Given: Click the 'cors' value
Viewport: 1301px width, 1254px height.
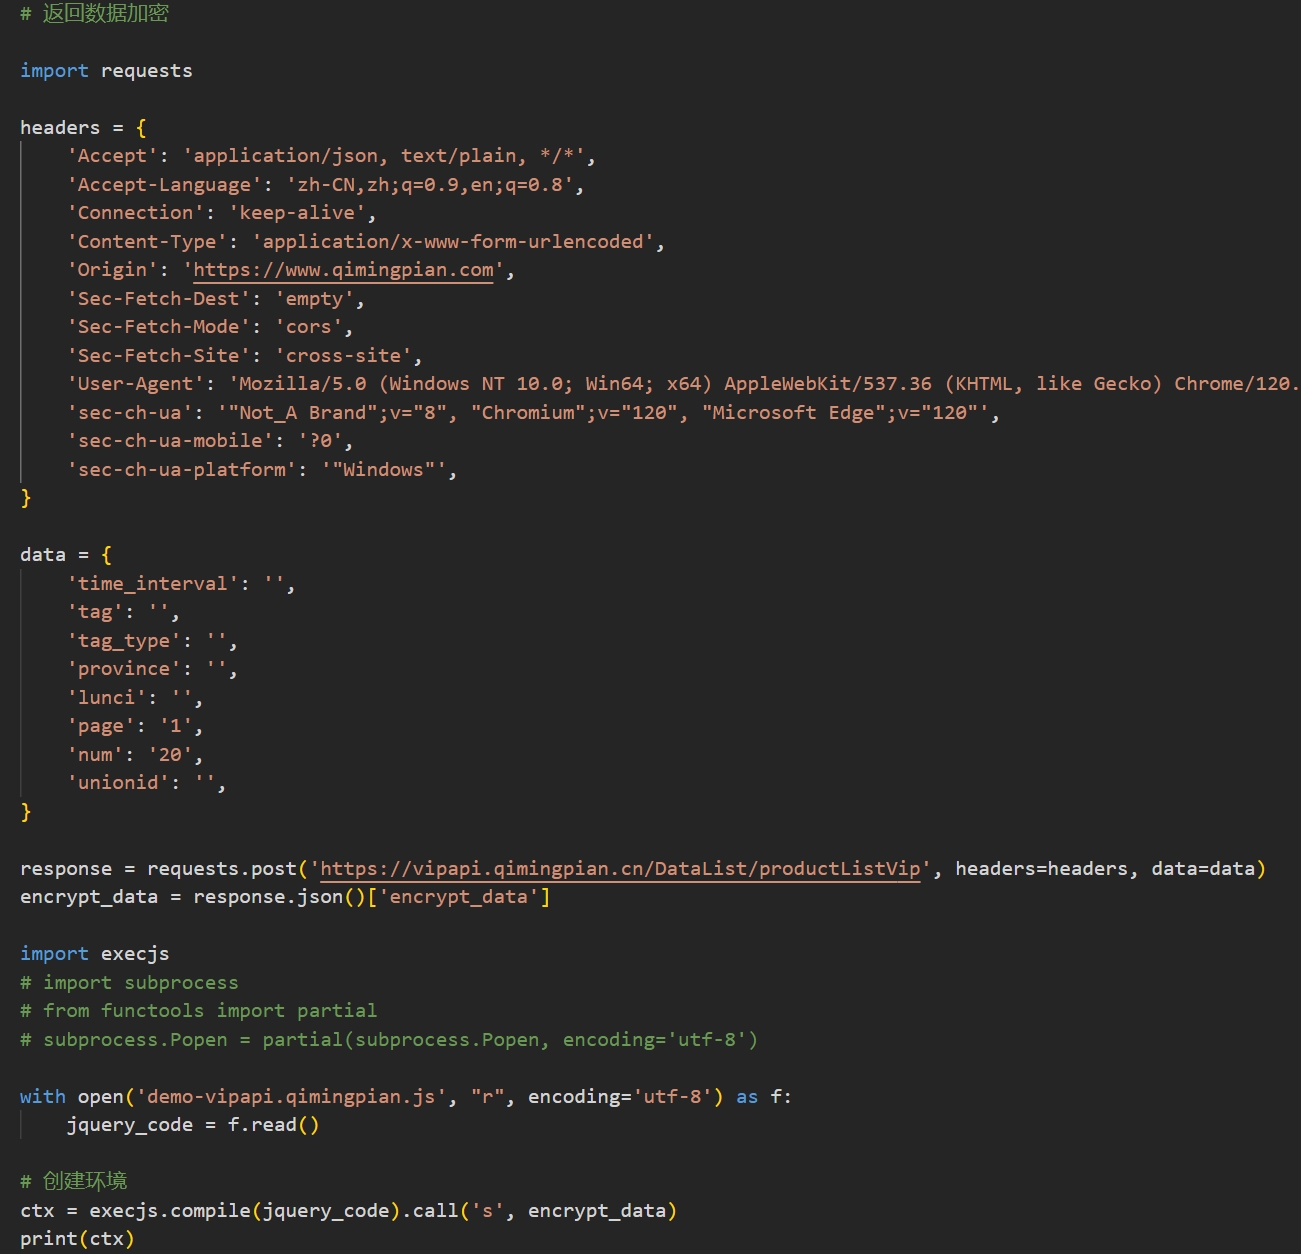Looking at the screenshot, I should 308,327.
